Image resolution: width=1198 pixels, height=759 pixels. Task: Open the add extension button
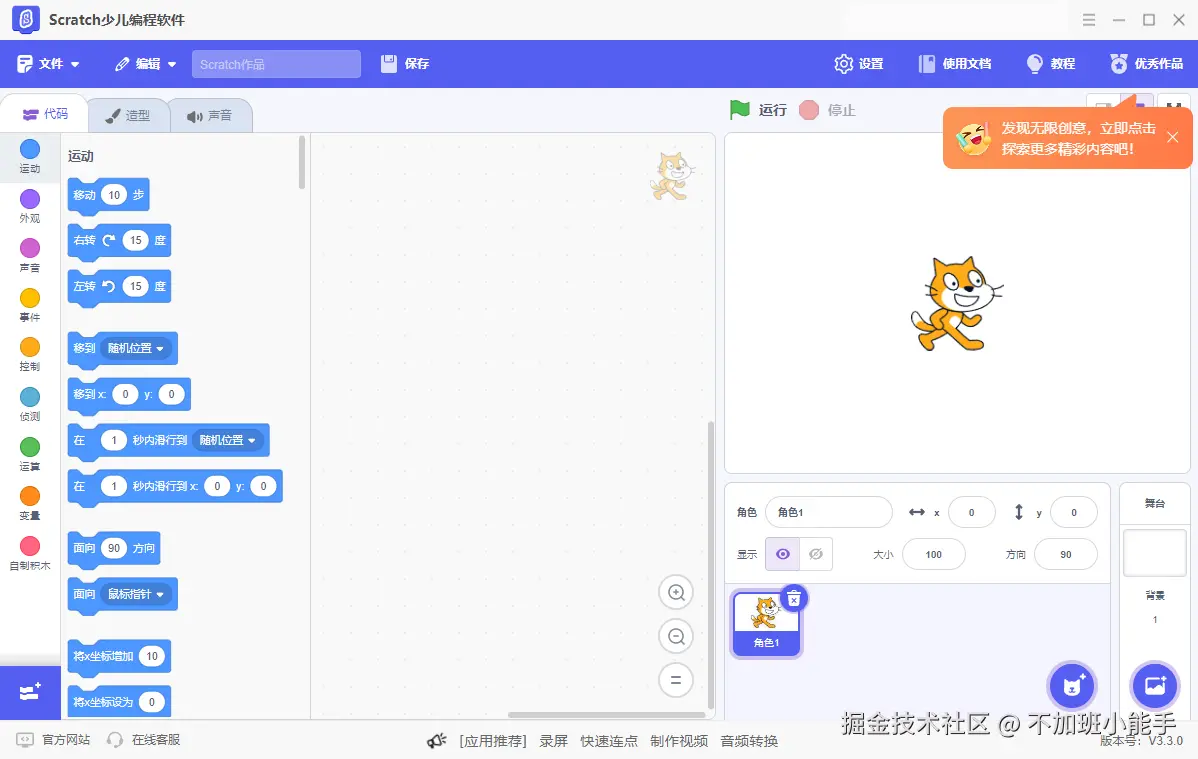pyautogui.click(x=30, y=693)
